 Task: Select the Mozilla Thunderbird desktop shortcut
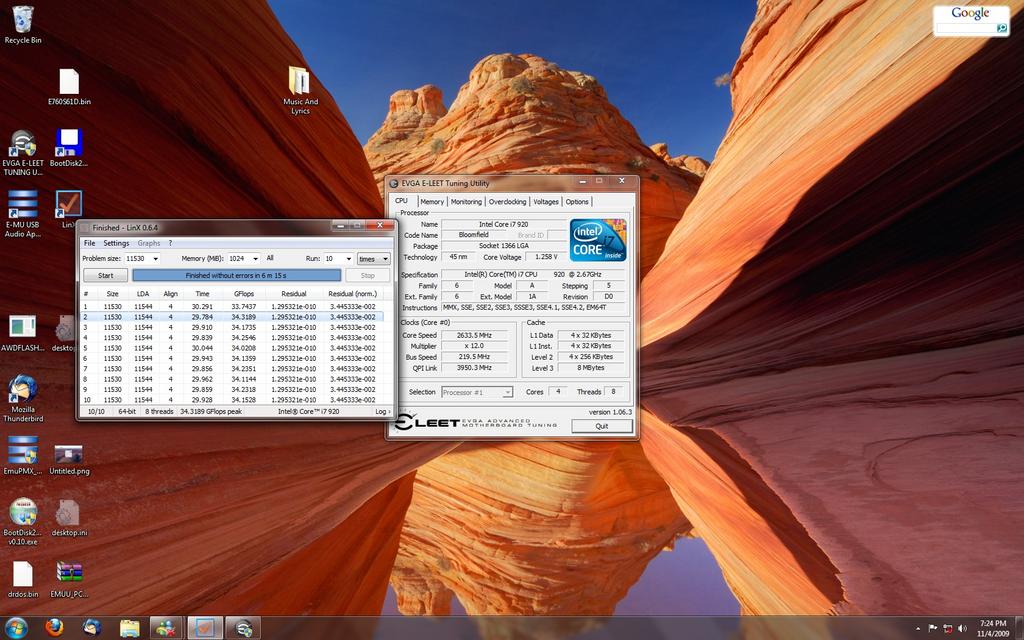click(x=23, y=399)
